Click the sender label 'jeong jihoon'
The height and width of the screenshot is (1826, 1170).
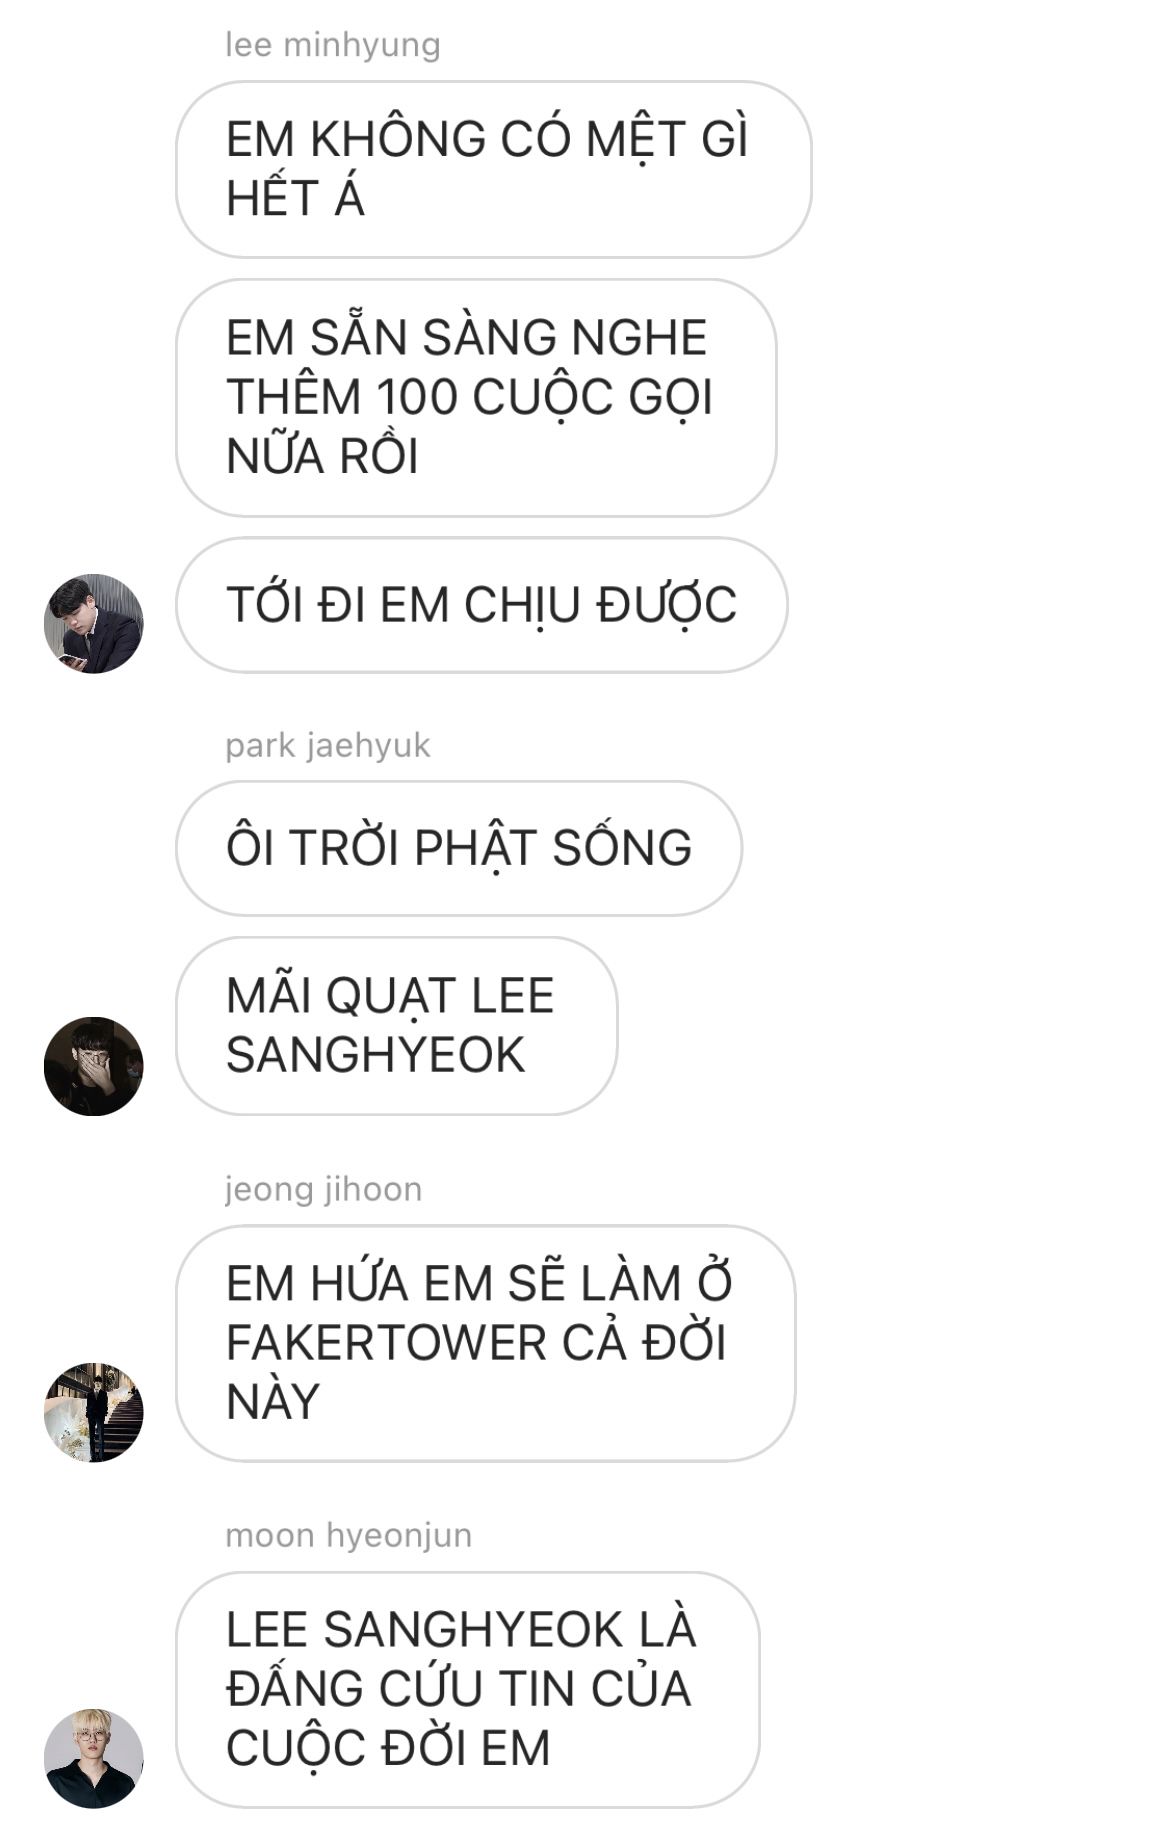tap(324, 1189)
